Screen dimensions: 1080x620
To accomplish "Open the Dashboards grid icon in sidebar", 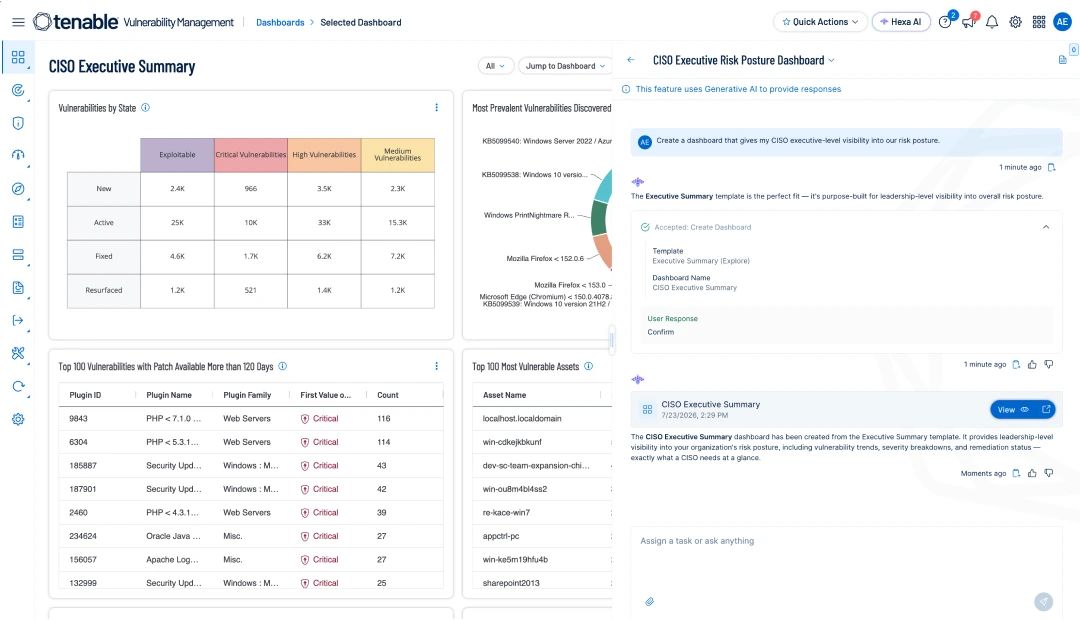I will point(18,57).
